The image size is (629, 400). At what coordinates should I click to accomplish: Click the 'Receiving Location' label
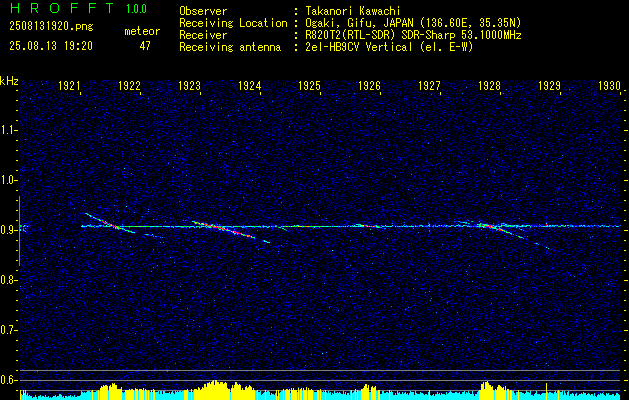tap(233, 23)
